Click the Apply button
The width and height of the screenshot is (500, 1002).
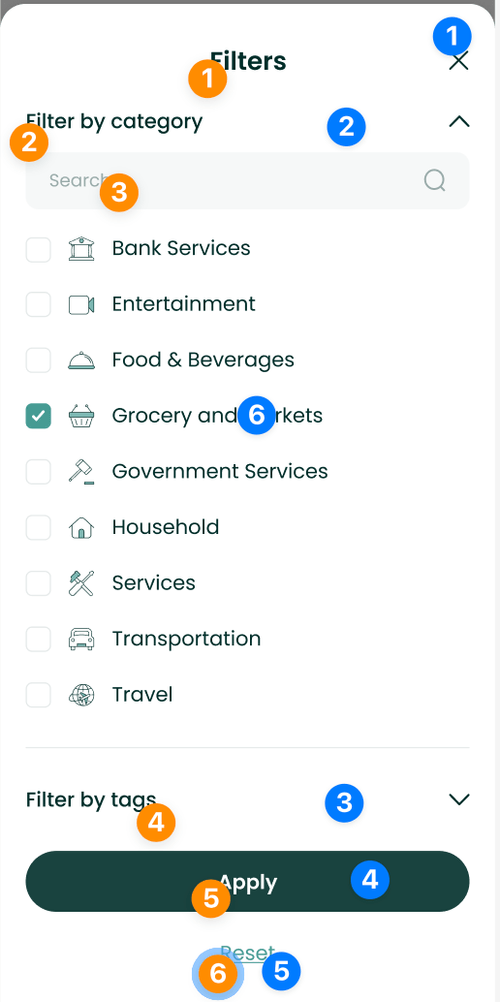point(247,881)
